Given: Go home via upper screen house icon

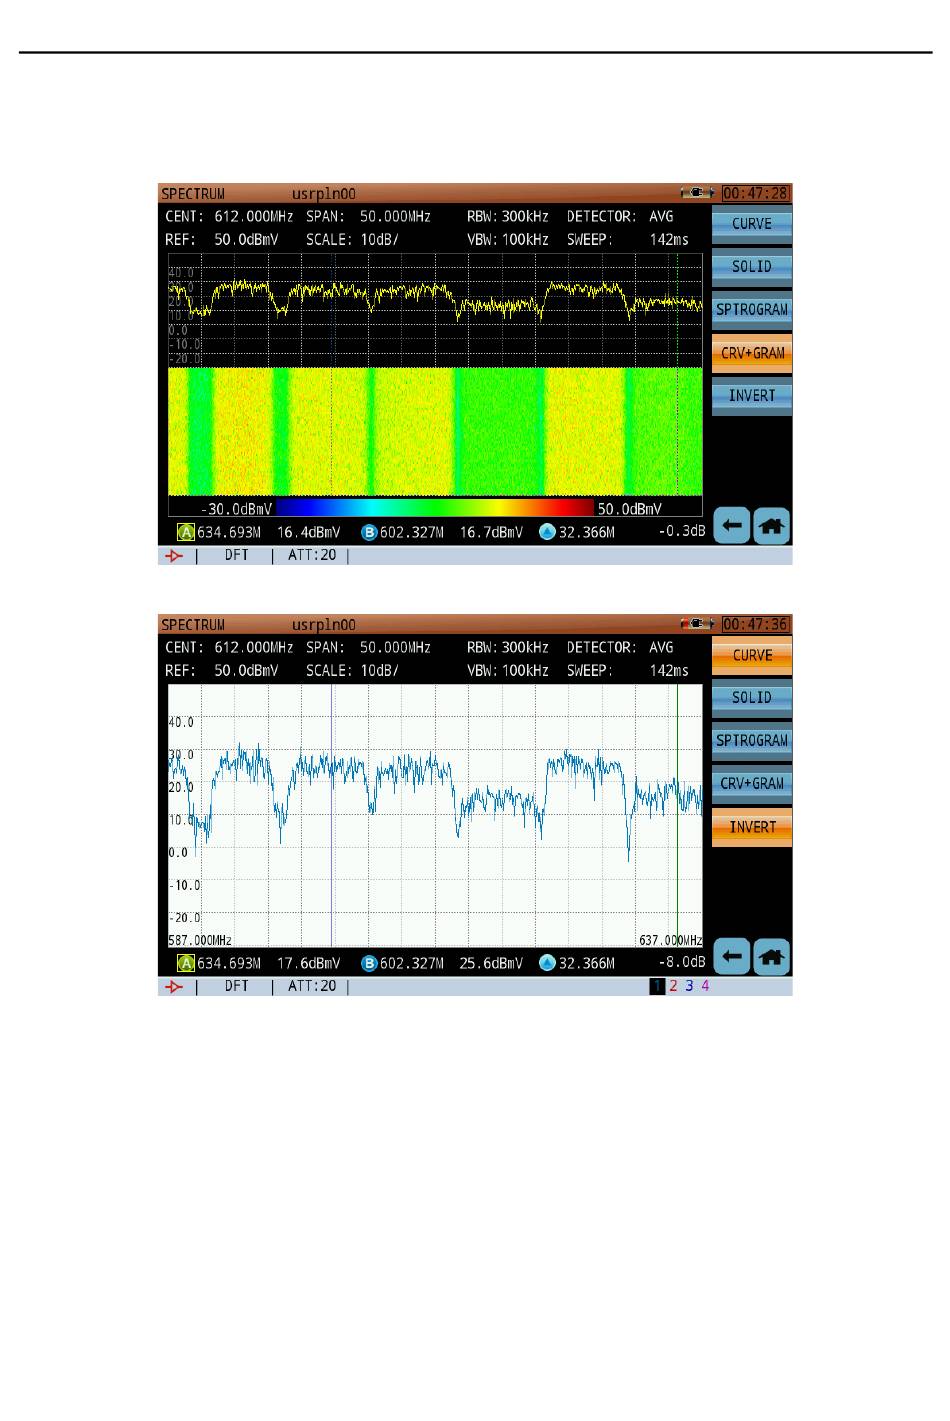Looking at the screenshot, I should [x=771, y=525].
